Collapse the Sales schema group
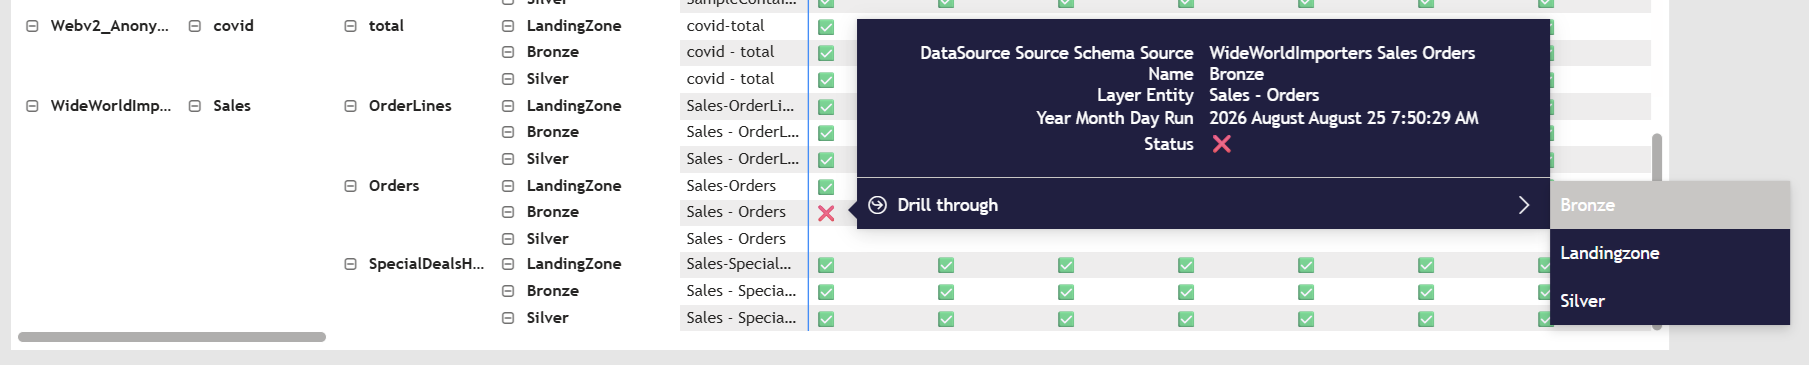The height and width of the screenshot is (365, 1809). tap(195, 106)
